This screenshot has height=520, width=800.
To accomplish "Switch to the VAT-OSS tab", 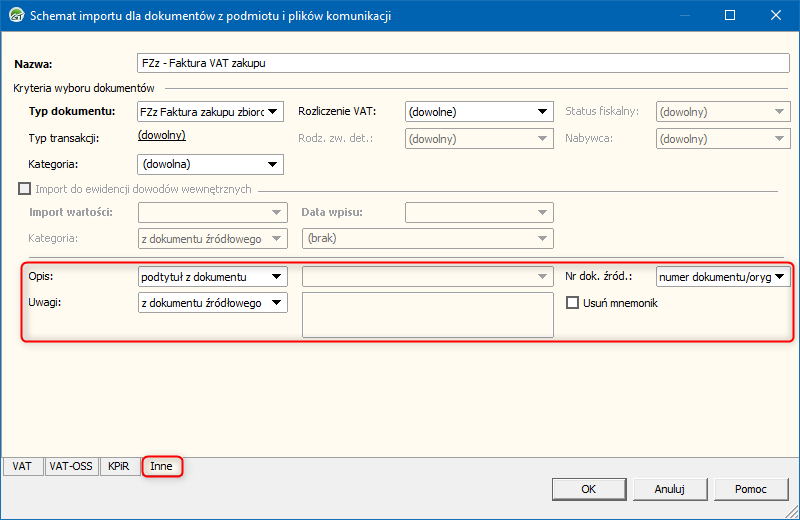I will 72,466.
